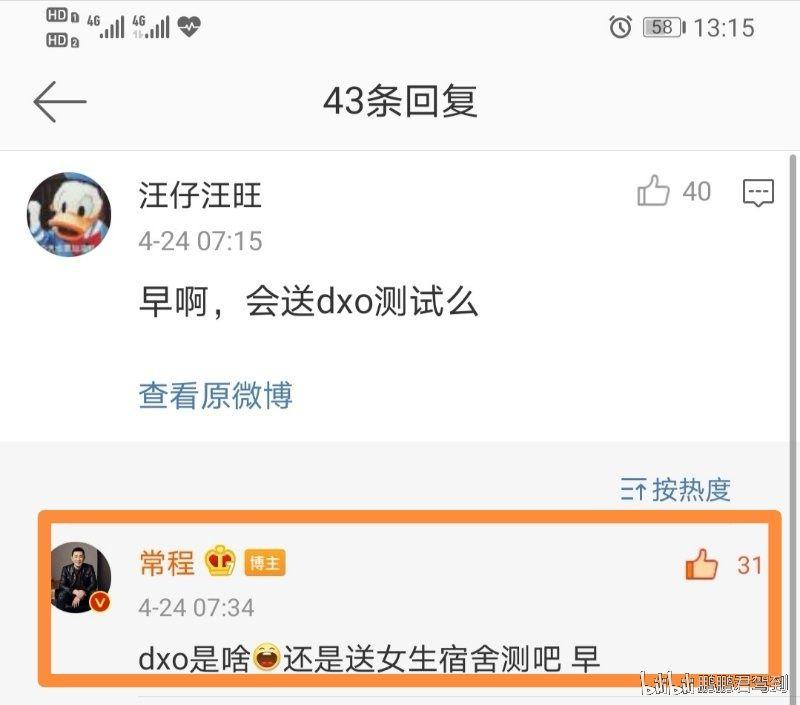Tap the battery indicator showing 58
Screen dimensions: 800x705
click(x=664, y=27)
